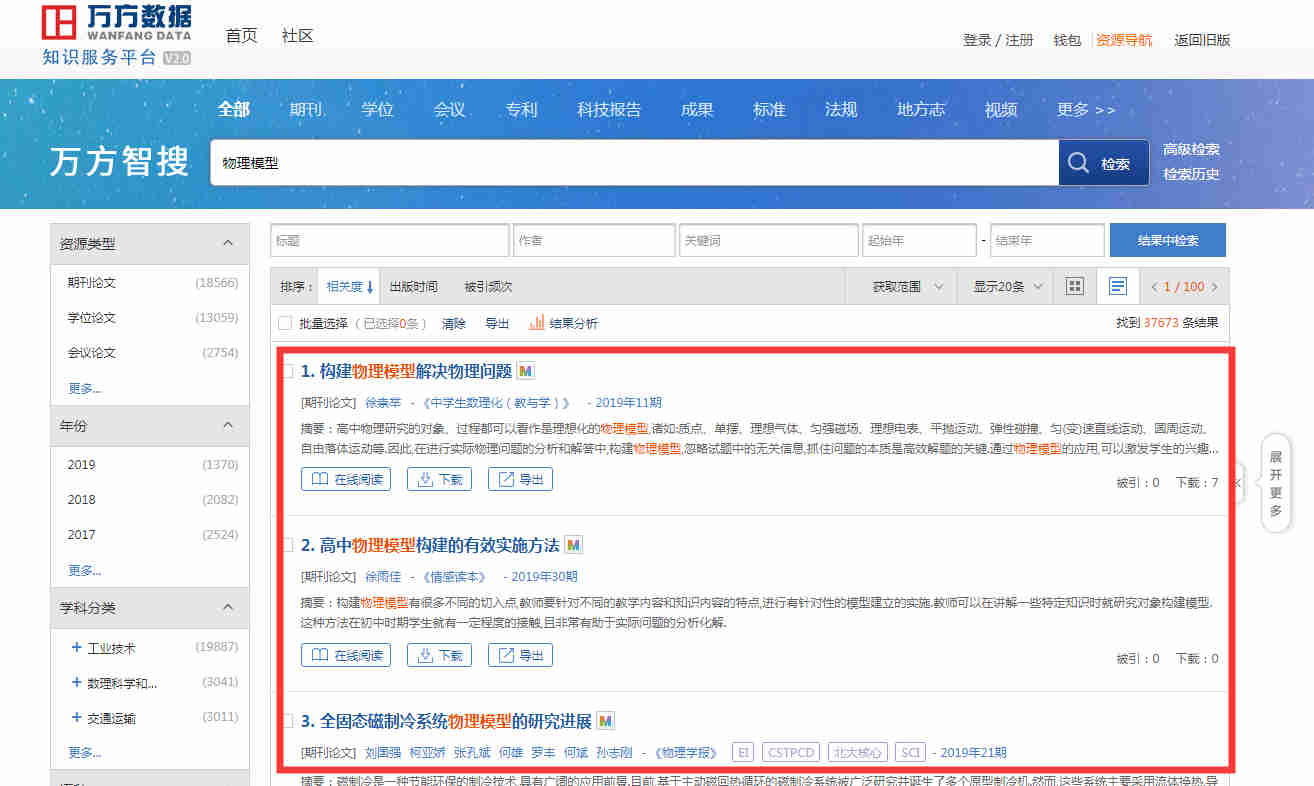
Task: Expand 工业技术 plus icon
Action: pos(76,648)
